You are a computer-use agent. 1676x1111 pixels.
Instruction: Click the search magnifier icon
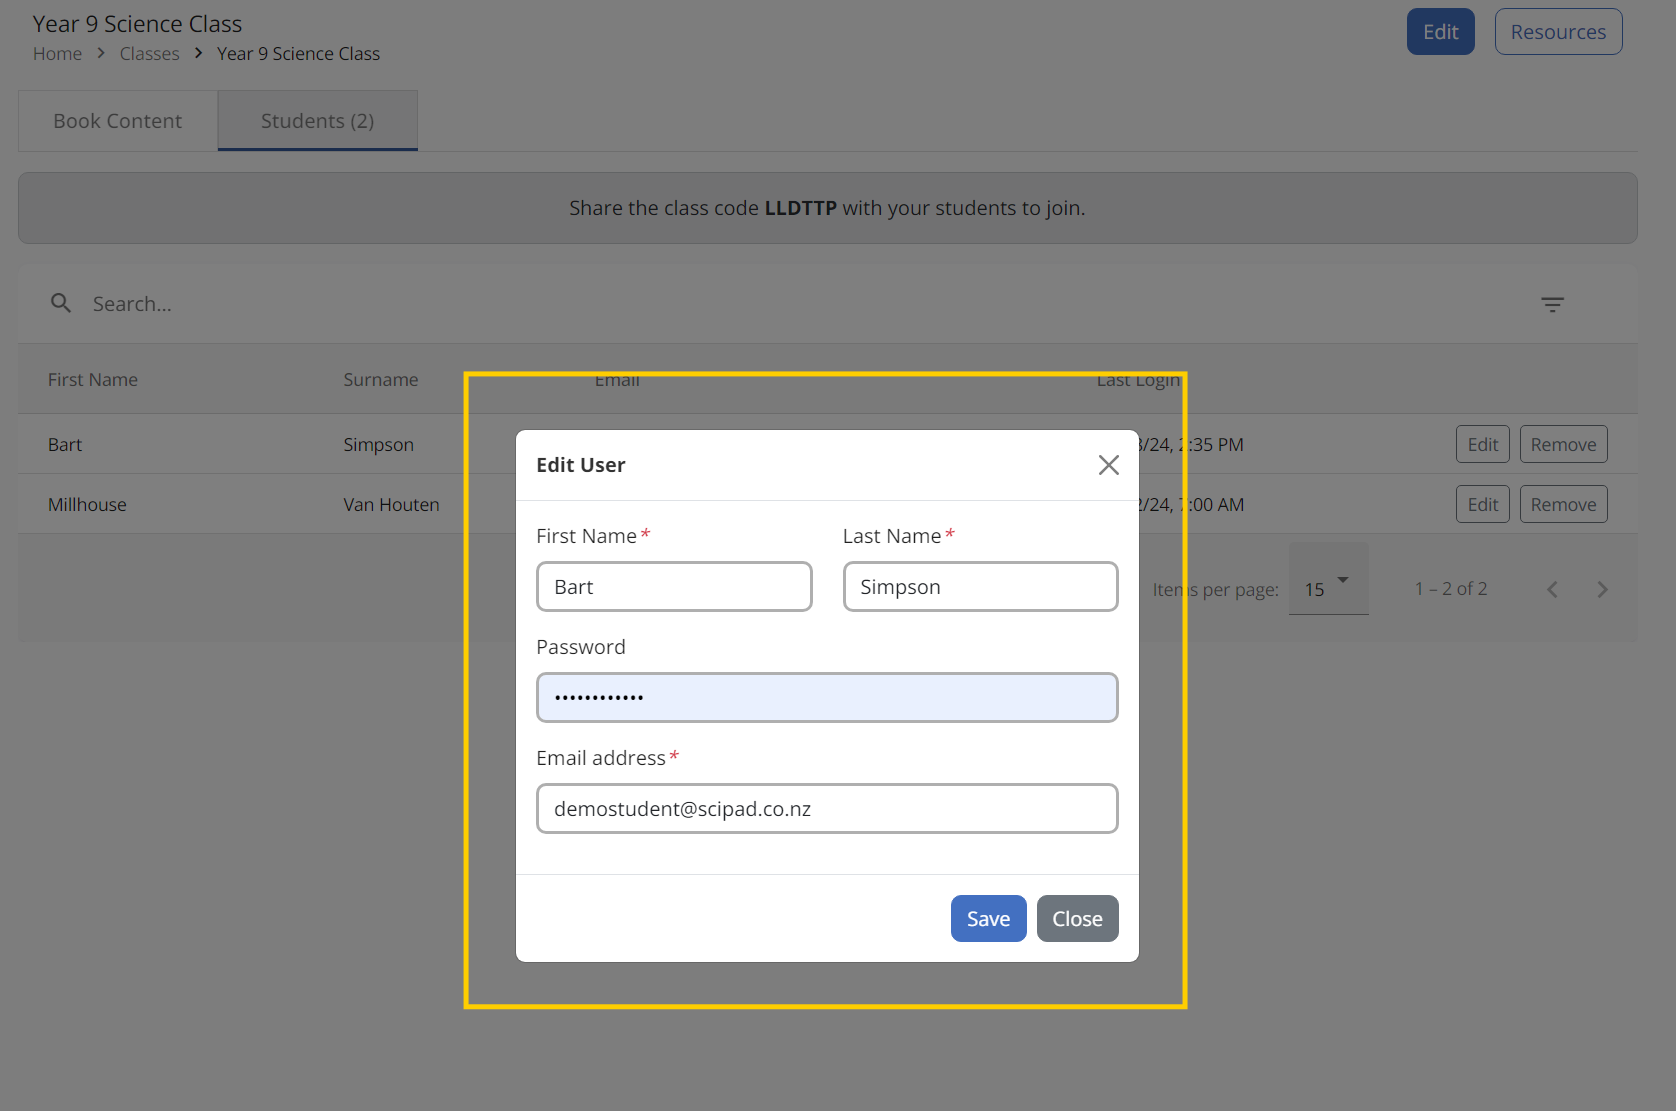[x=61, y=303]
